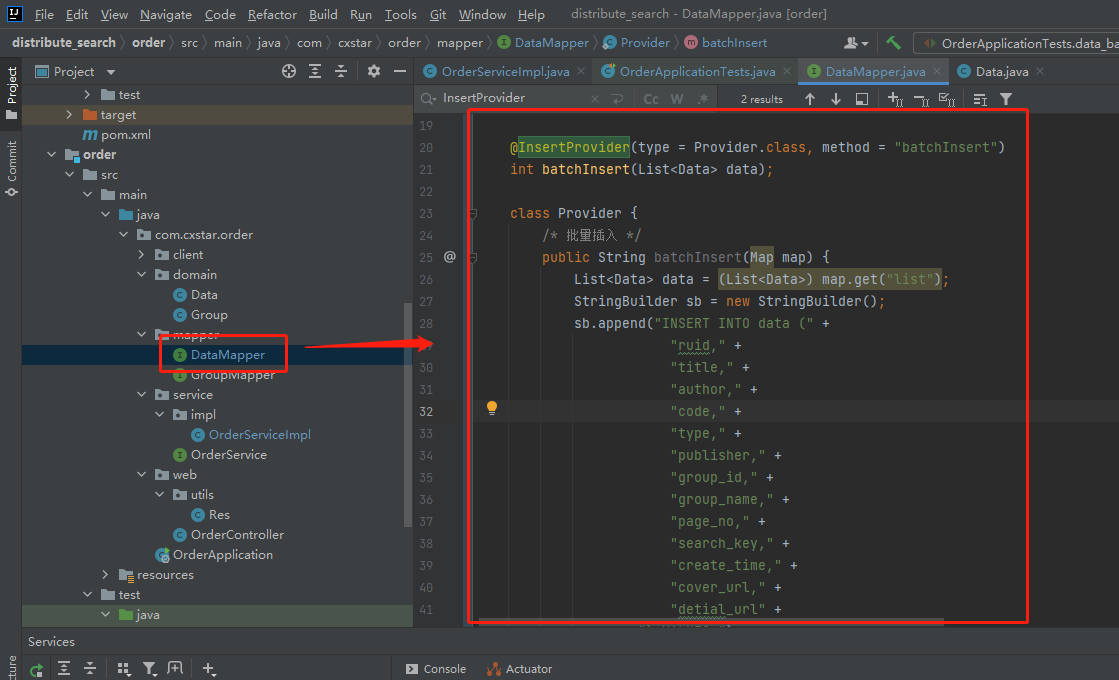The height and width of the screenshot is (680, 1119).
Task: Open Group By icon in Services toolbar
Action: (123, 669)
